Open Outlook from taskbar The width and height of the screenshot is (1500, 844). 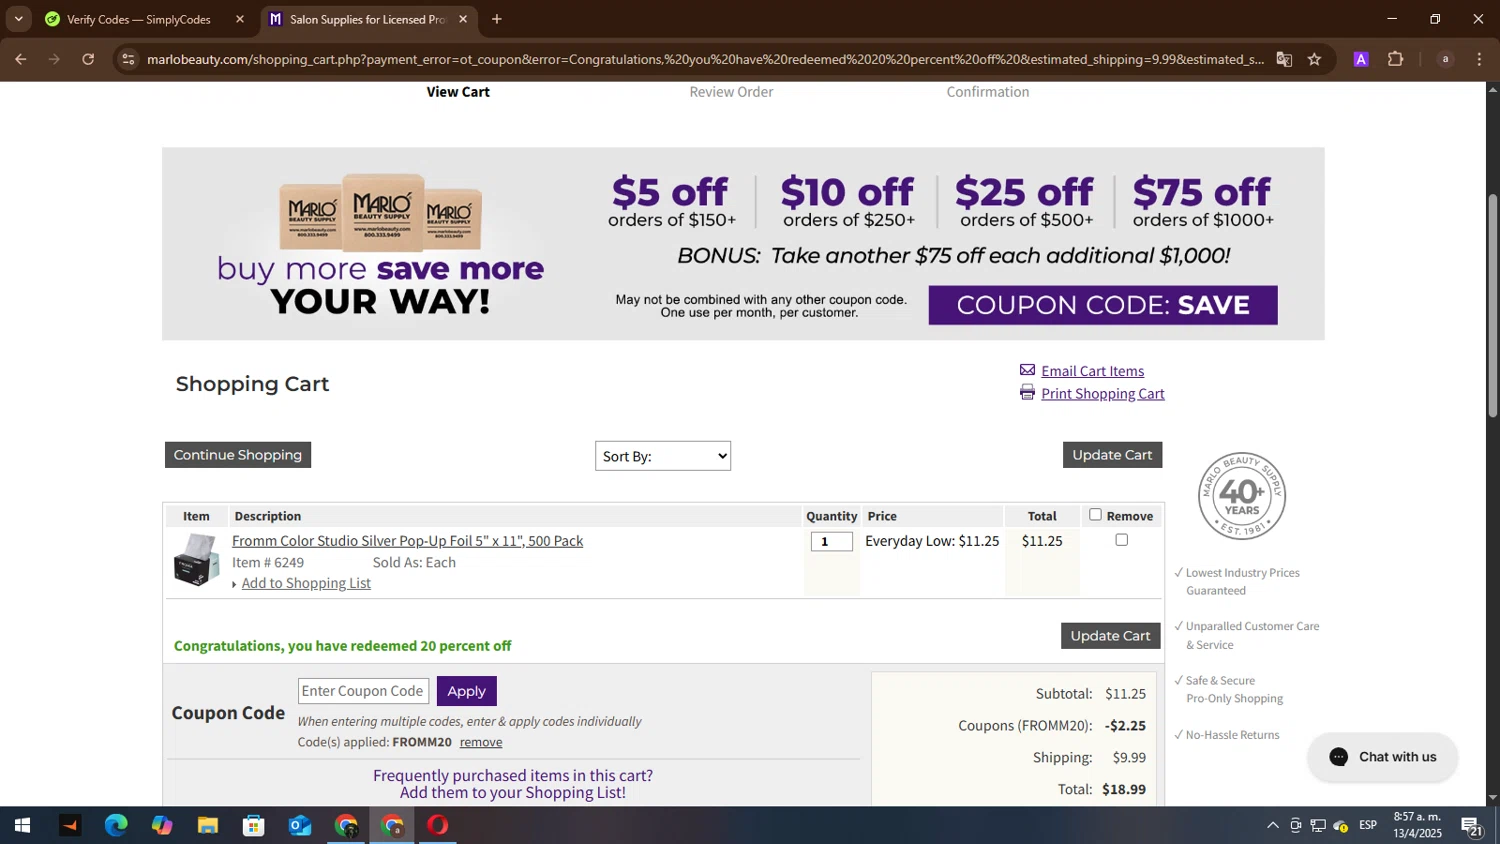coord(300,826)
